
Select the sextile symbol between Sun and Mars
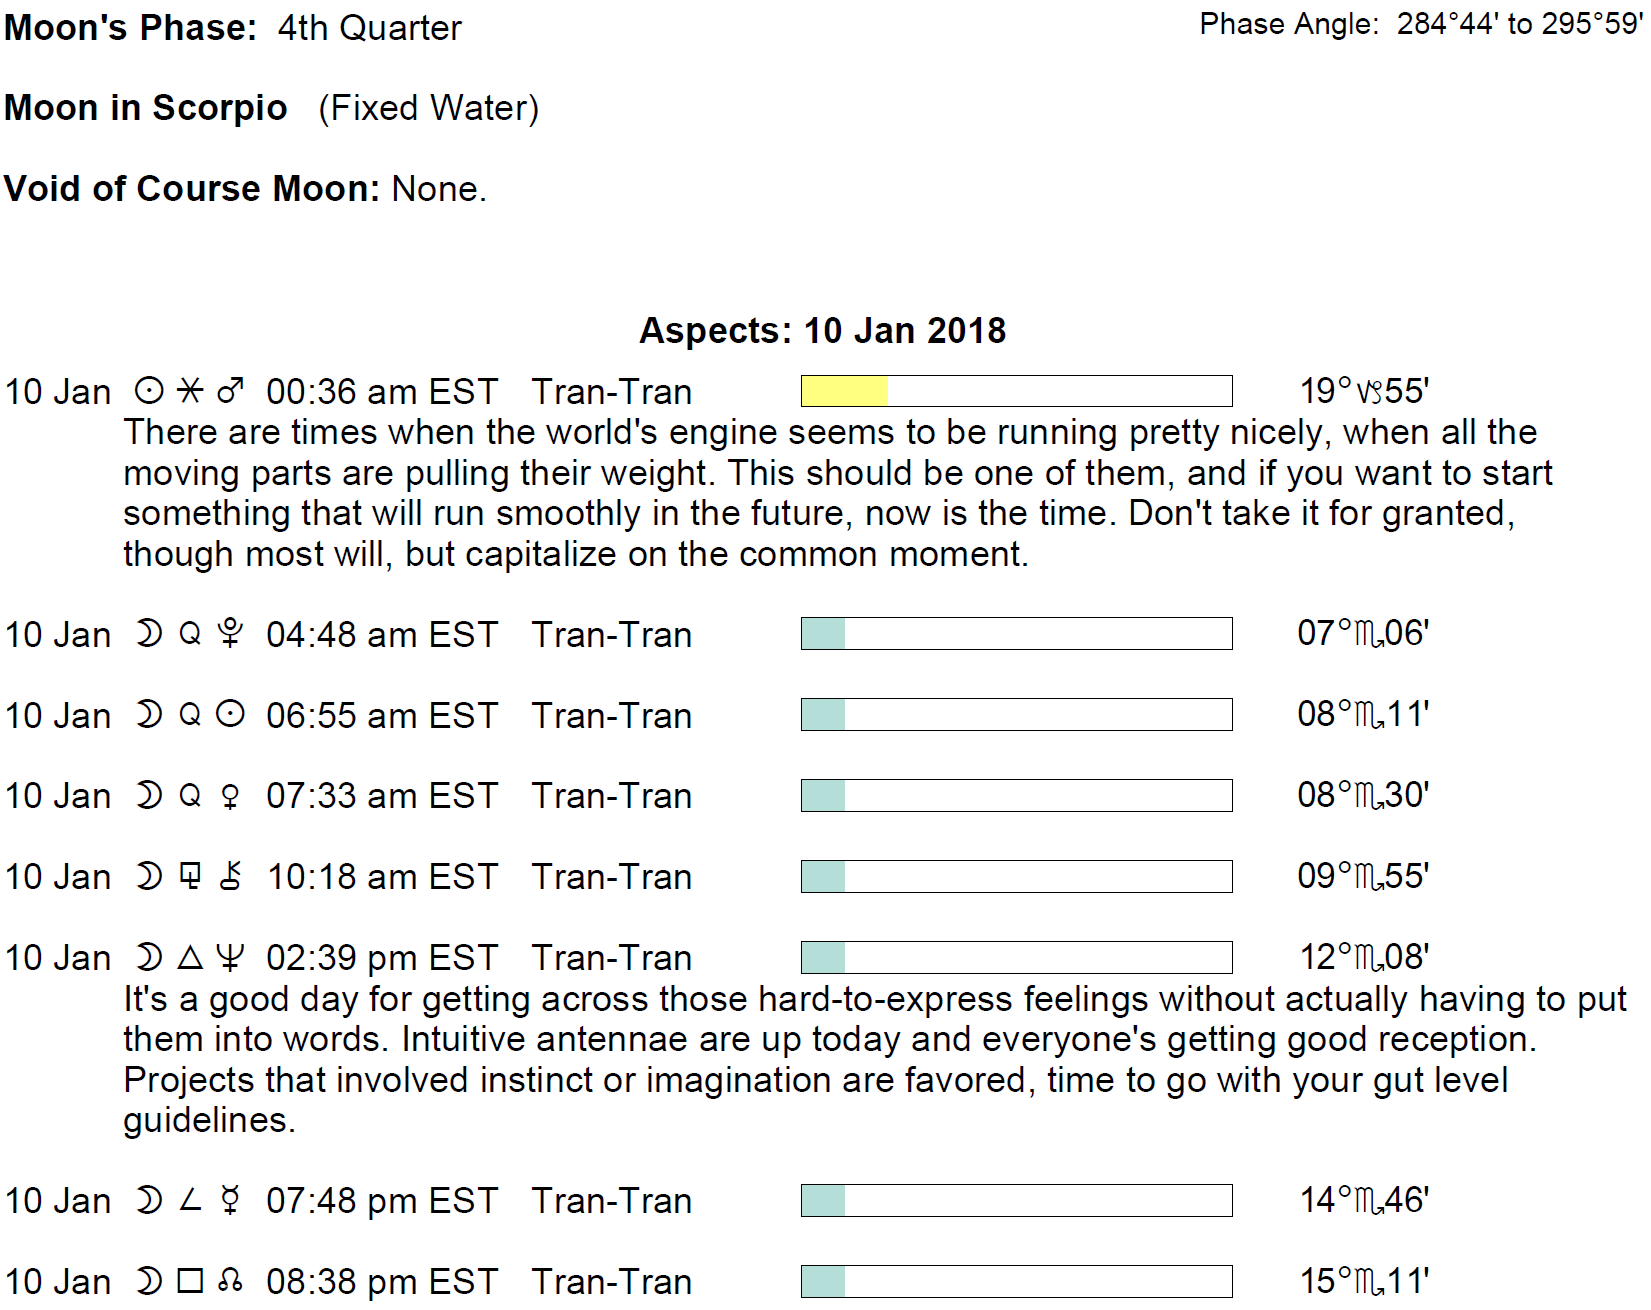190,391
